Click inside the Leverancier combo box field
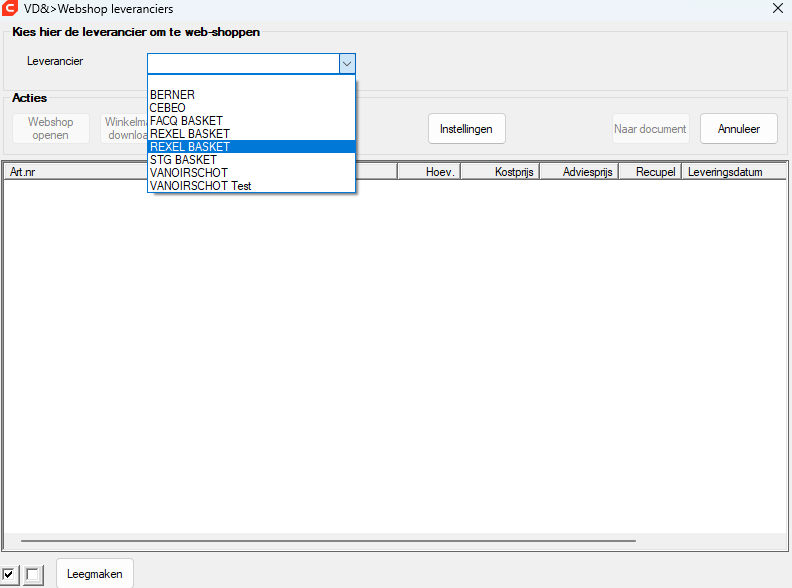The width and height of the screenshot is (792, 588). [243, 64]
